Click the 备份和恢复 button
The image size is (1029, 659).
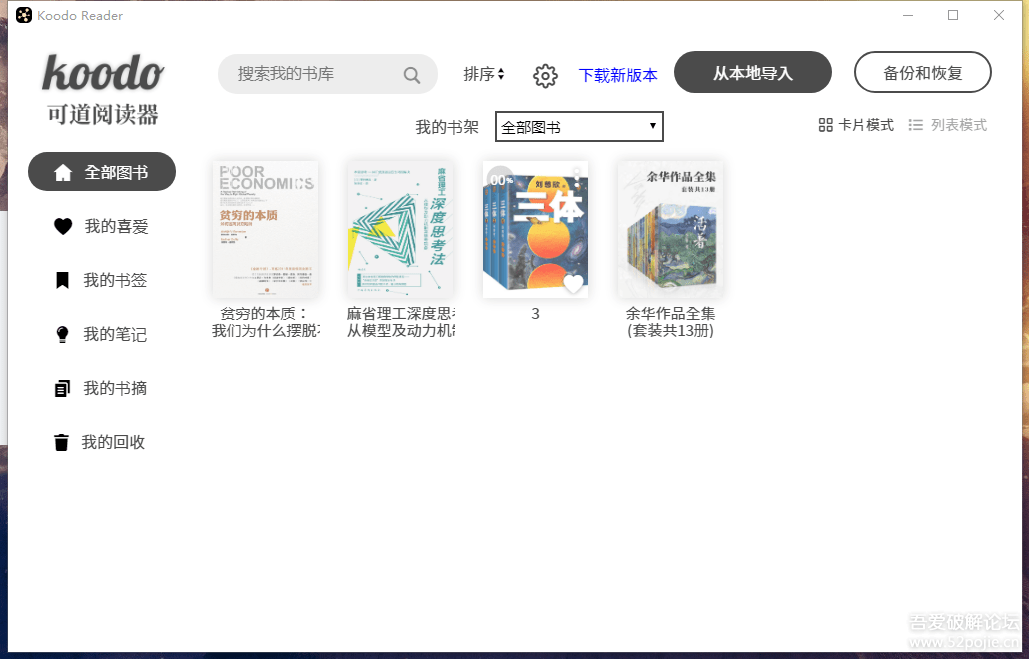923,72
